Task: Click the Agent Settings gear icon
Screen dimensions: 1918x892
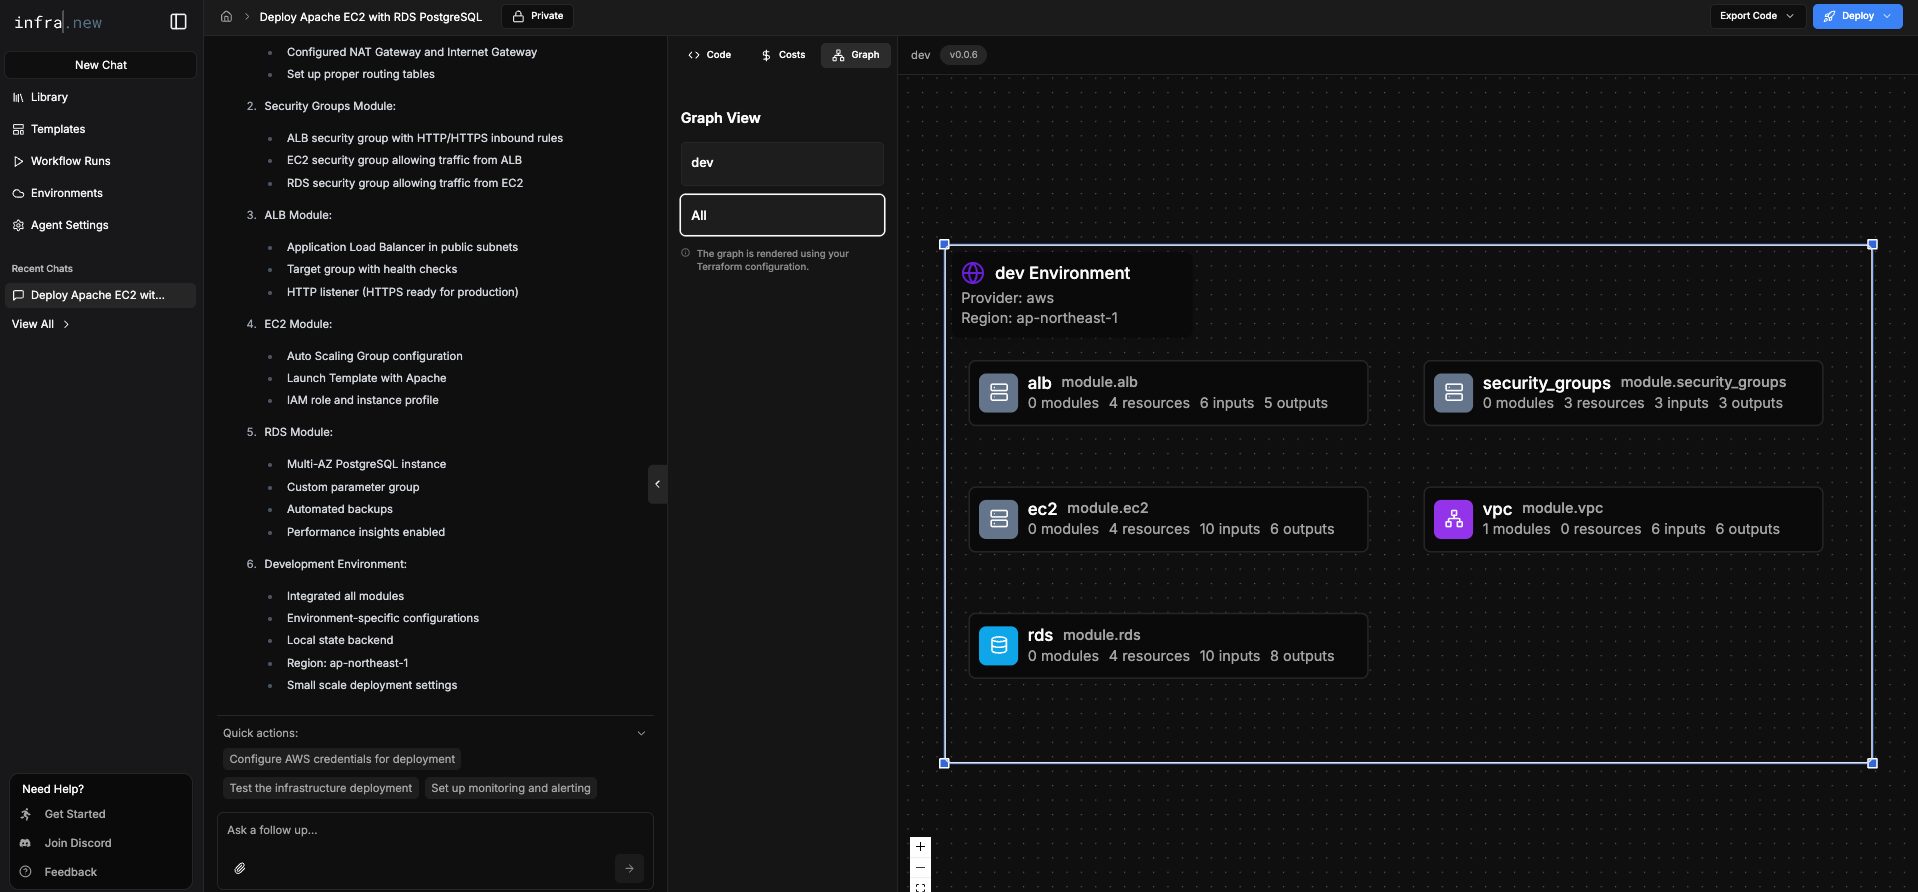Action: click(x=18, y=225)
